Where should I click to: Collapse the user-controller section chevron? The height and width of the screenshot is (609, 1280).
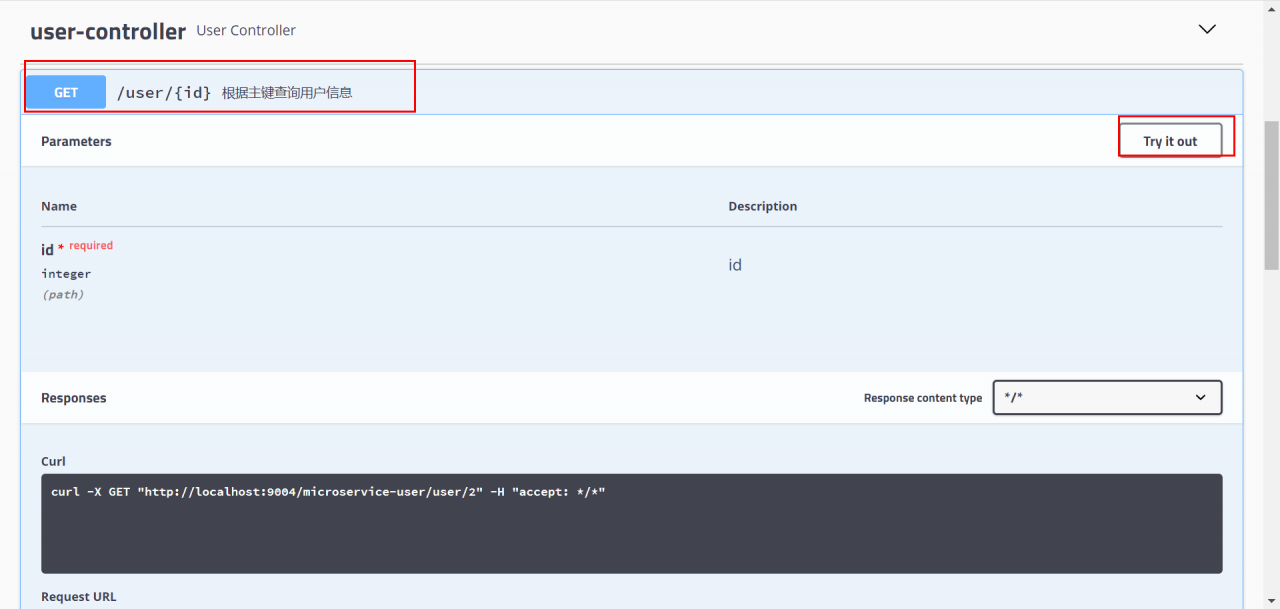[x=1207, y=30]
